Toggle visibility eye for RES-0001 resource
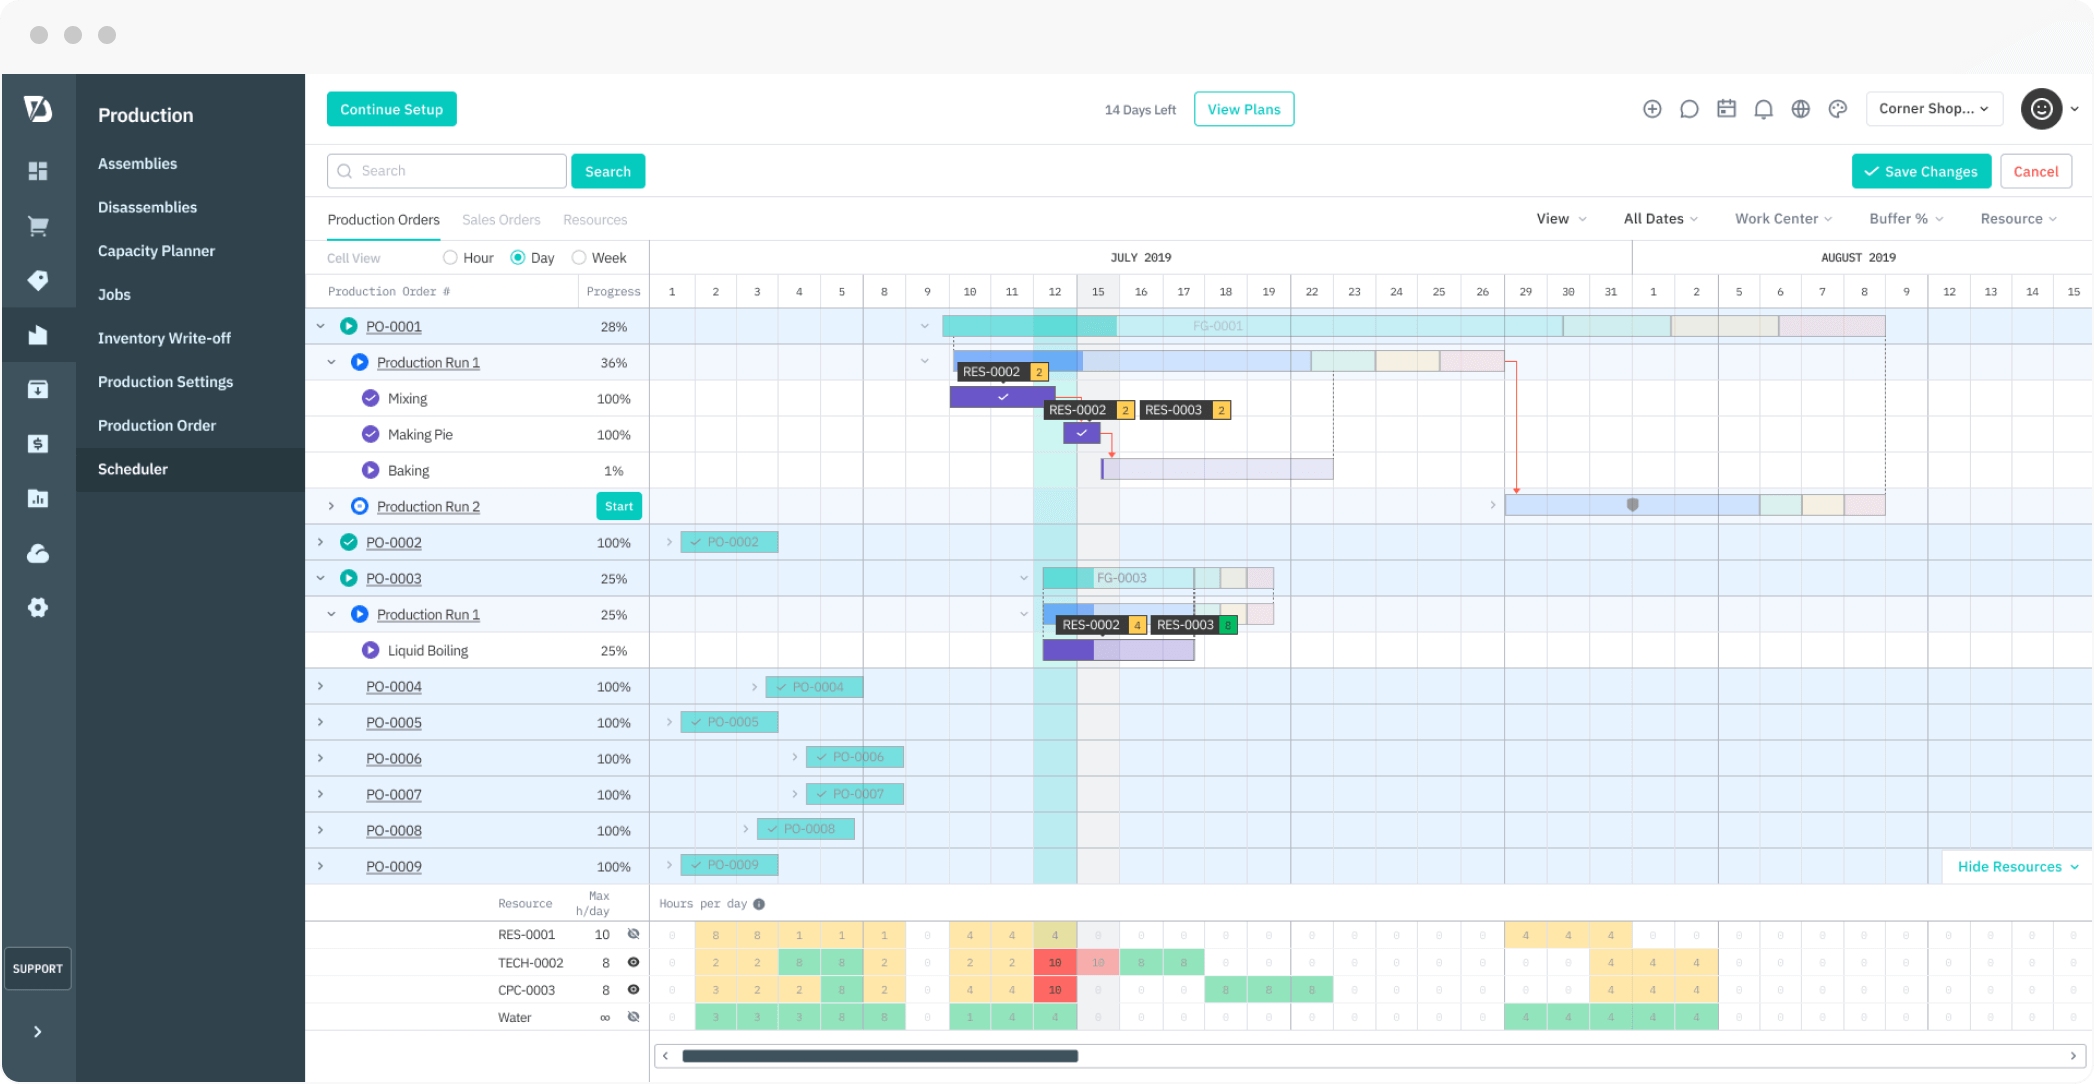 (x=633, y=934)
